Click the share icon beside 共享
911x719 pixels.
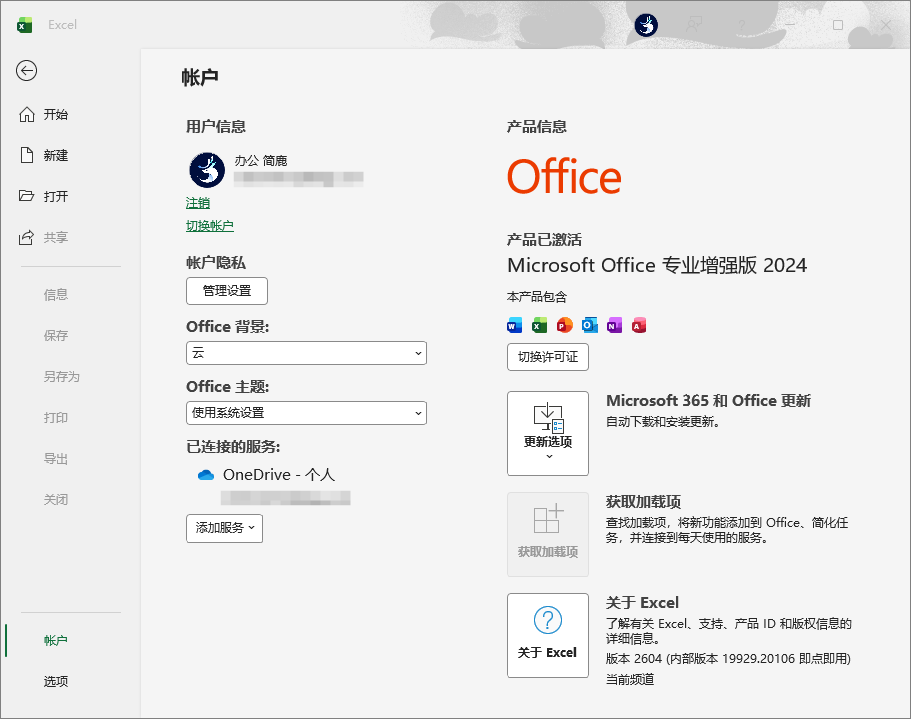(26, 237)
